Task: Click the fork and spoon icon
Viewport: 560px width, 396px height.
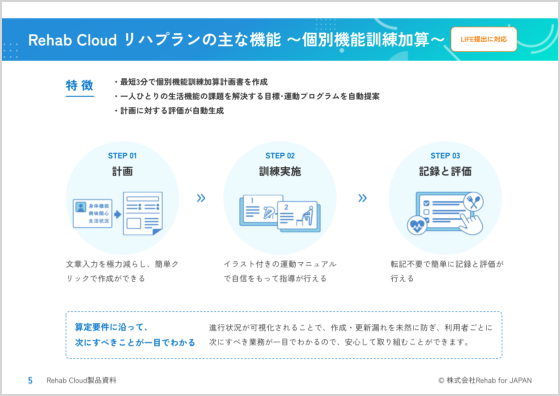Action: click(x=473, y=202)
